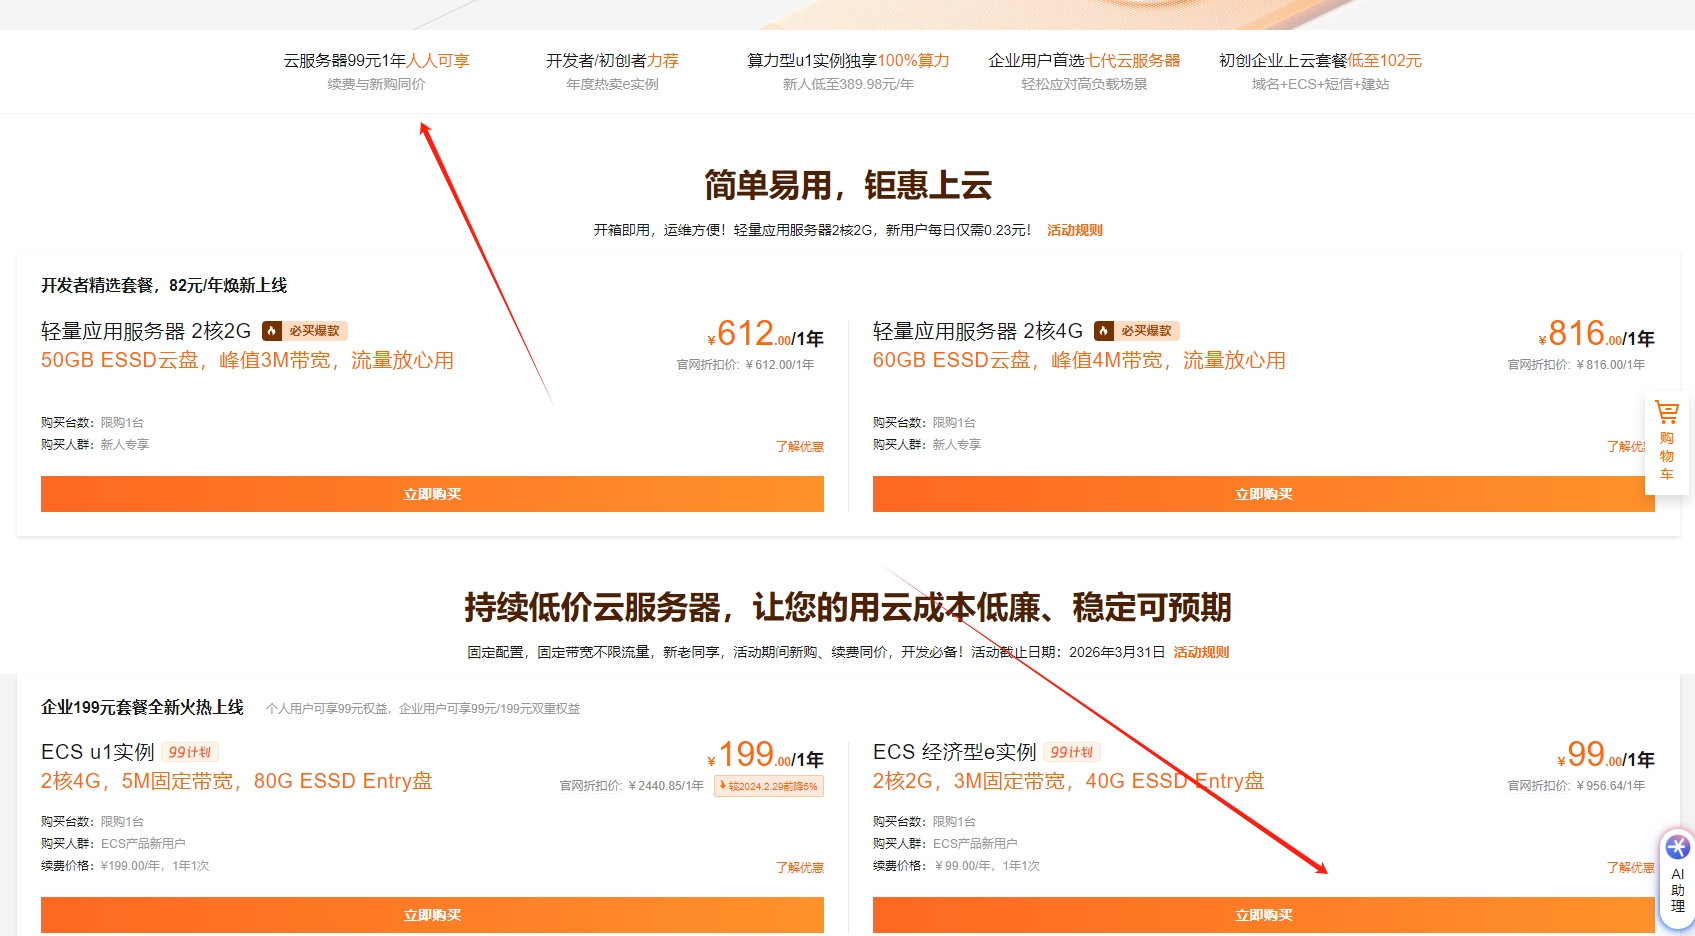Select the 99计划 badge beside ECS u1实例
Viewport: 1695px width, 936px height.
click(x=192, y=752)
